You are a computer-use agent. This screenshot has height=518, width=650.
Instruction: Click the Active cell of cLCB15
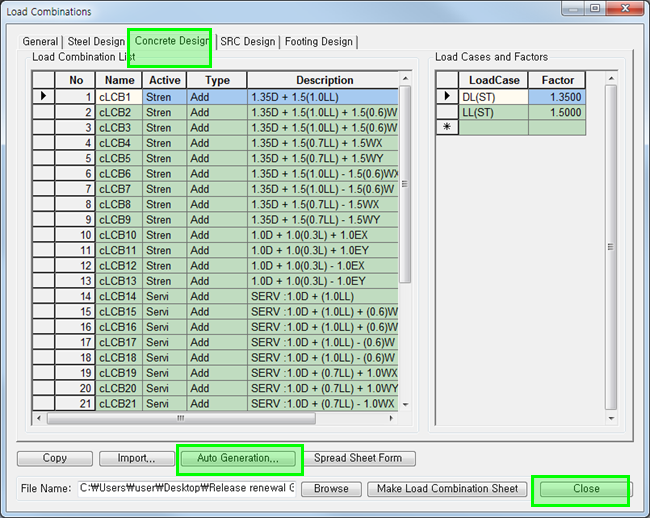[x=165, y=312]
